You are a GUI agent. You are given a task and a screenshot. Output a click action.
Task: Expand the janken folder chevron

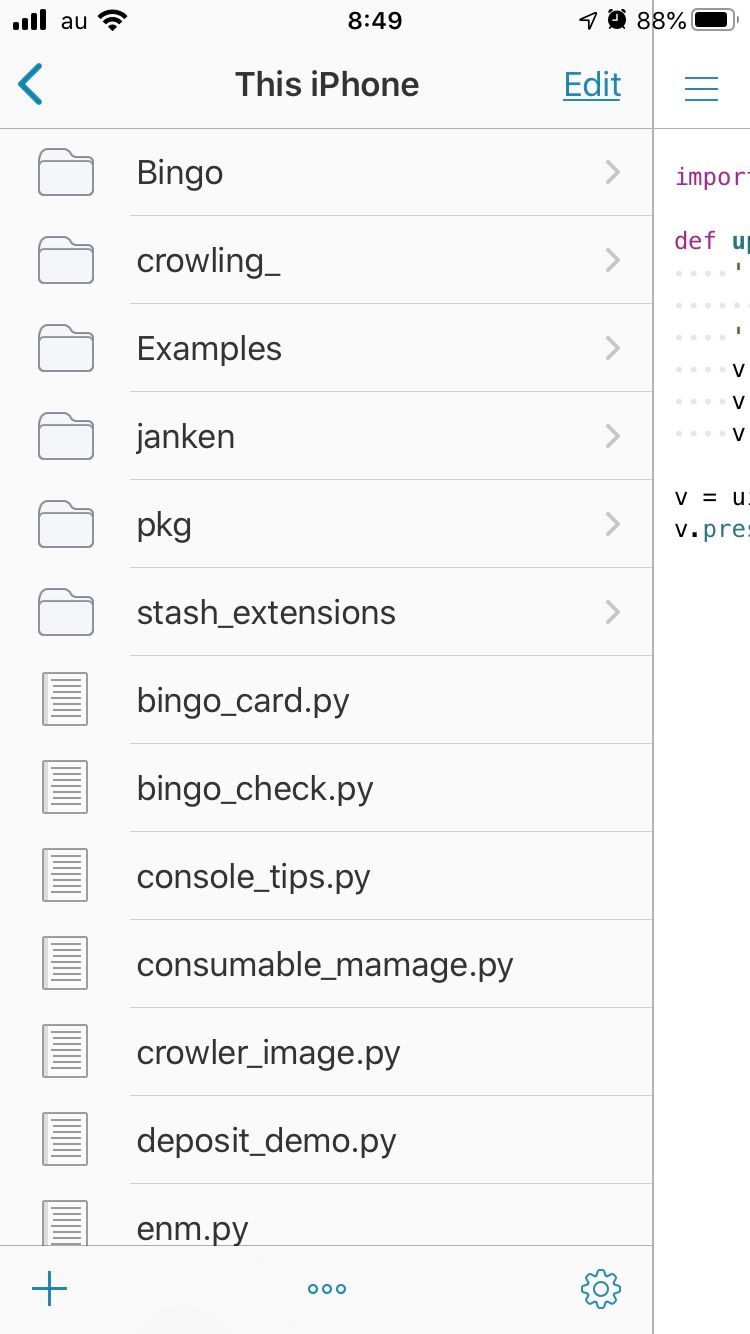pyautogui.click(x=613, y=437)
